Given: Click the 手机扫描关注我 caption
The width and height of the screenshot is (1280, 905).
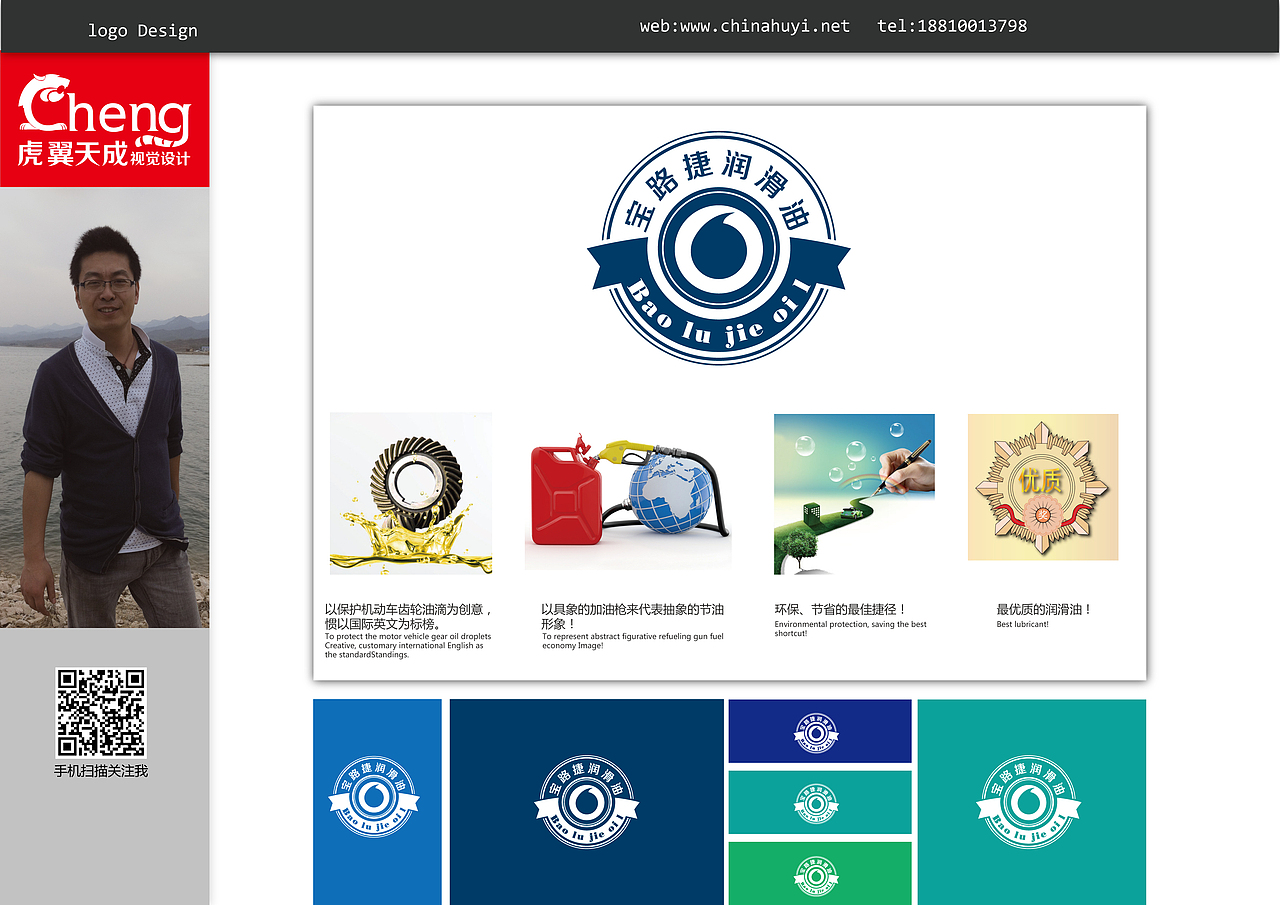Looking at the screenshot, I should coord(101,771).
